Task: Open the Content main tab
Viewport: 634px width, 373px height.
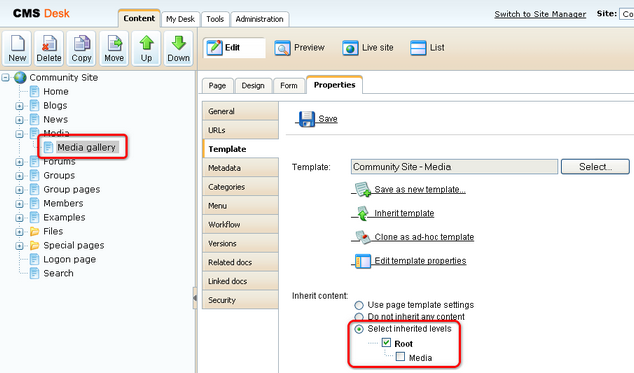Action: (139, 19)
